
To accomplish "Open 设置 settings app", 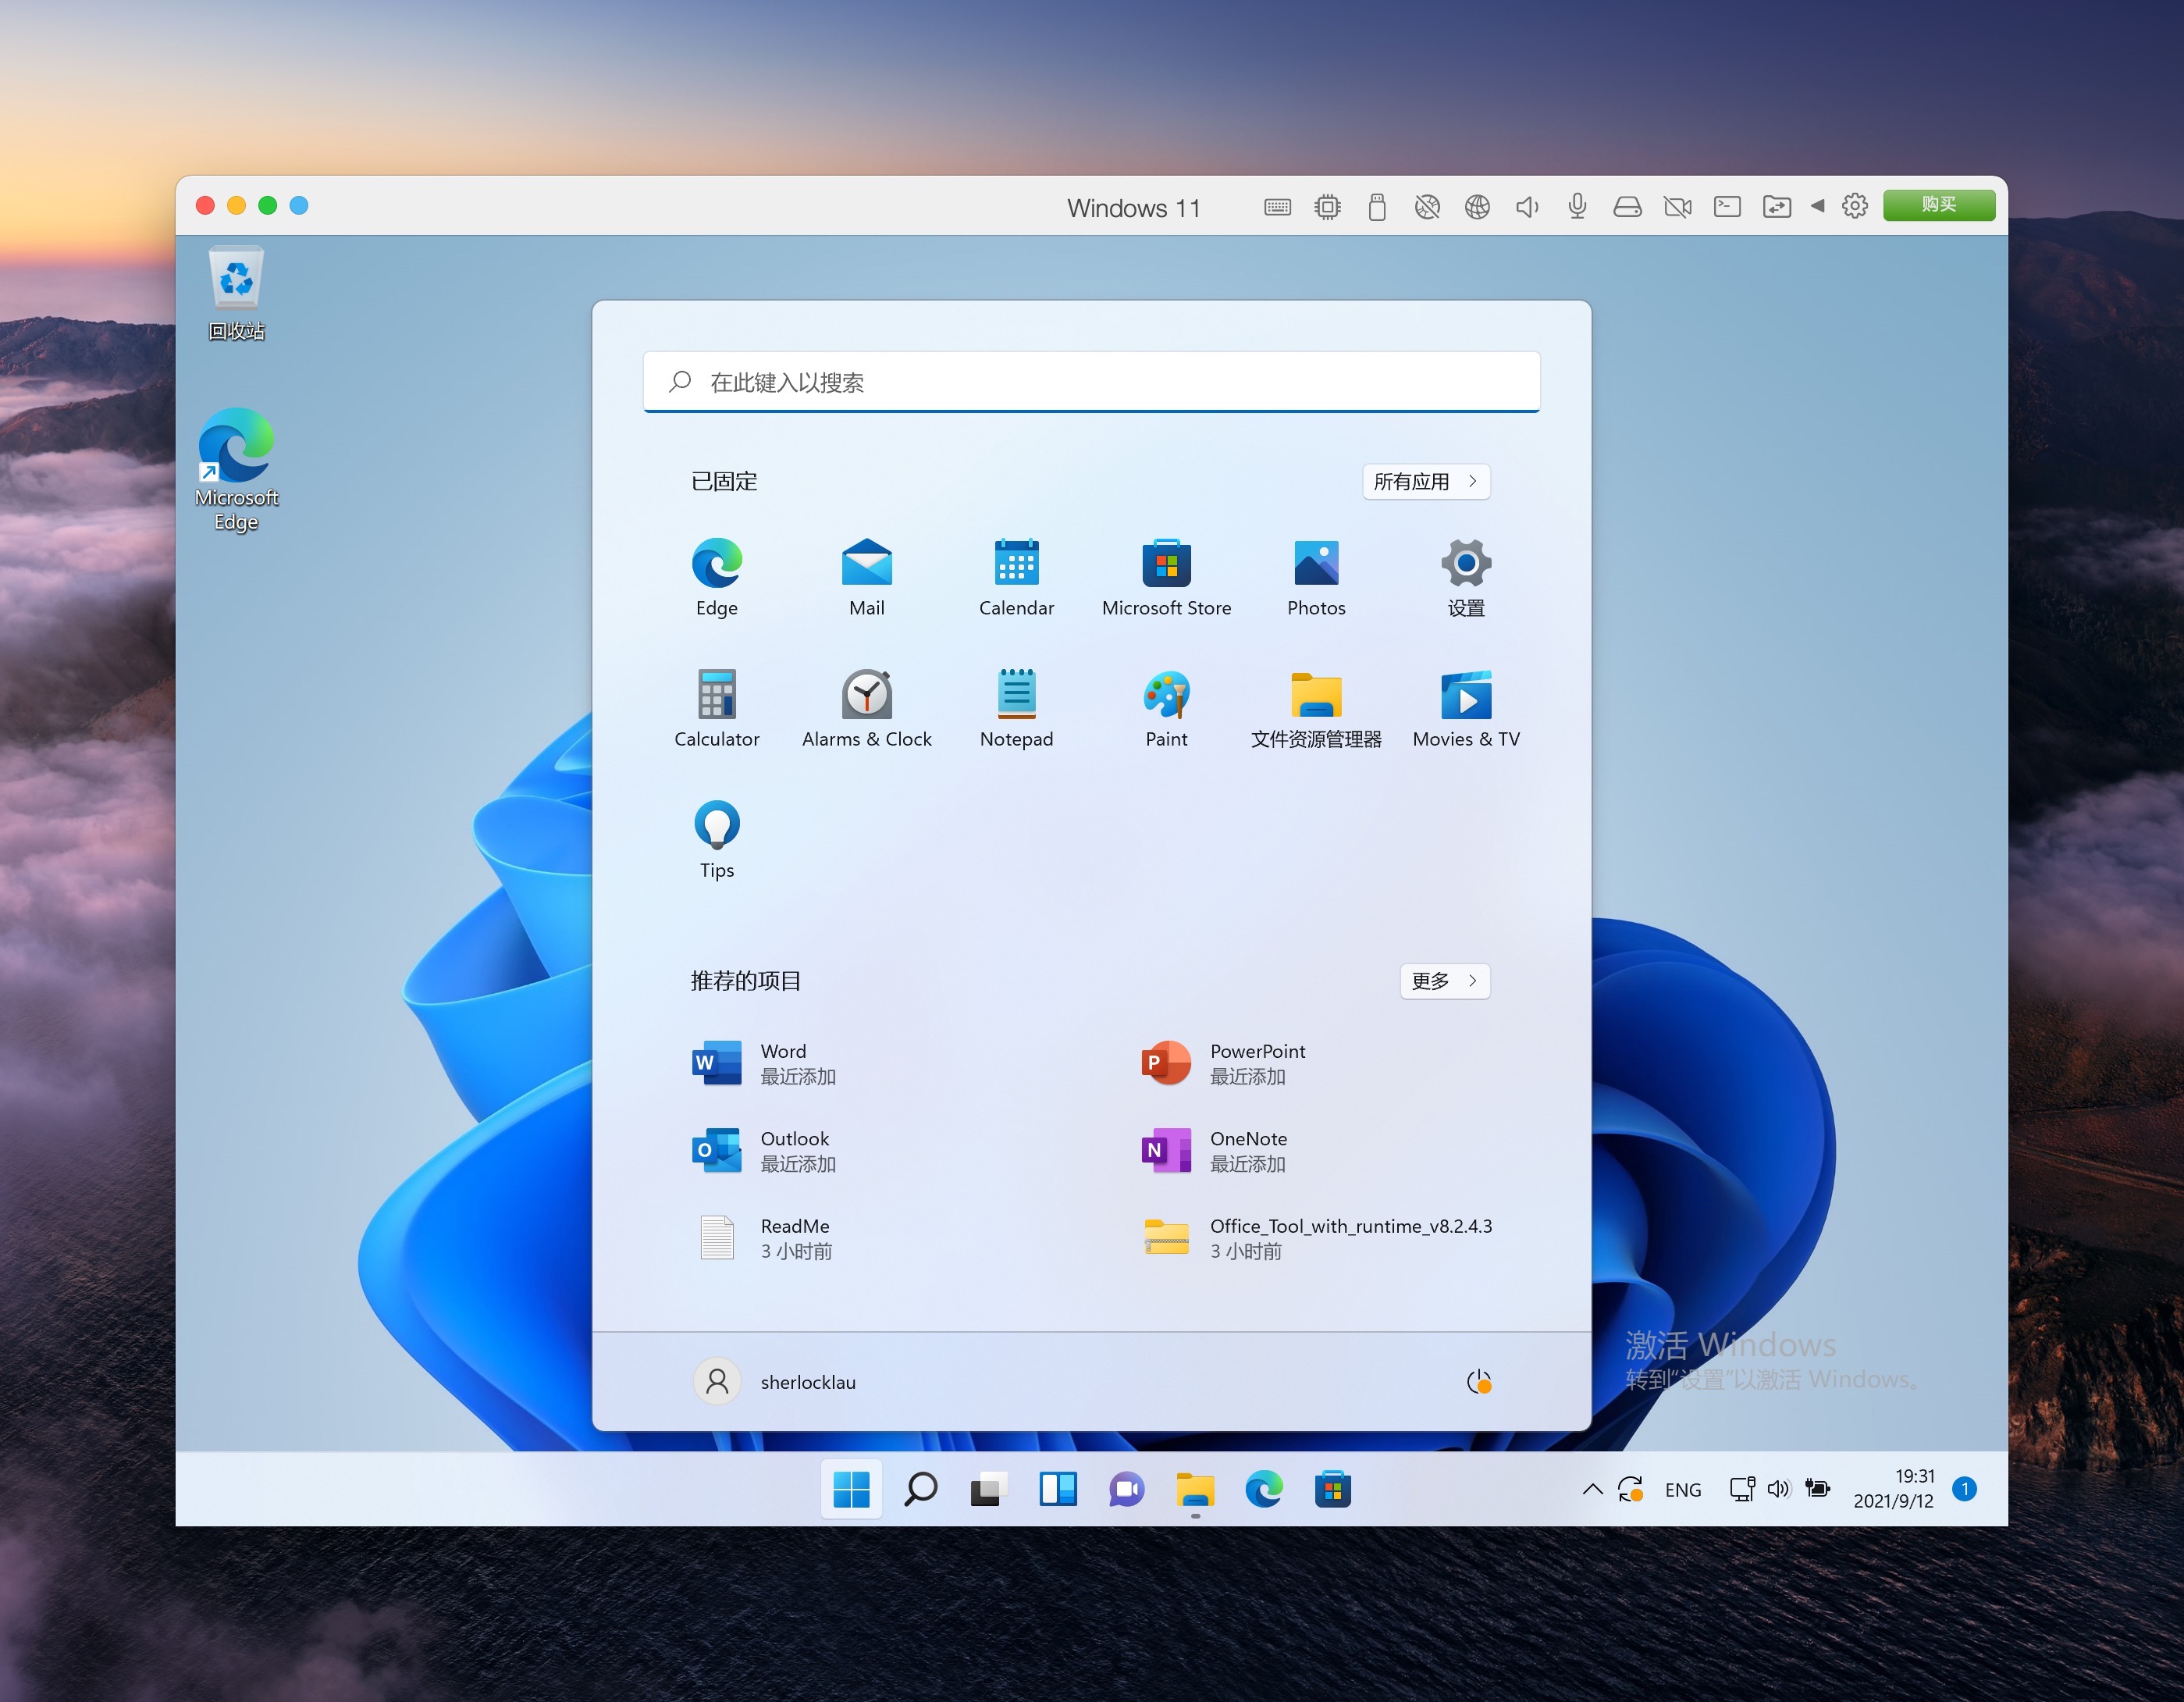I will pyautogui.click(x=1466, y=577).
